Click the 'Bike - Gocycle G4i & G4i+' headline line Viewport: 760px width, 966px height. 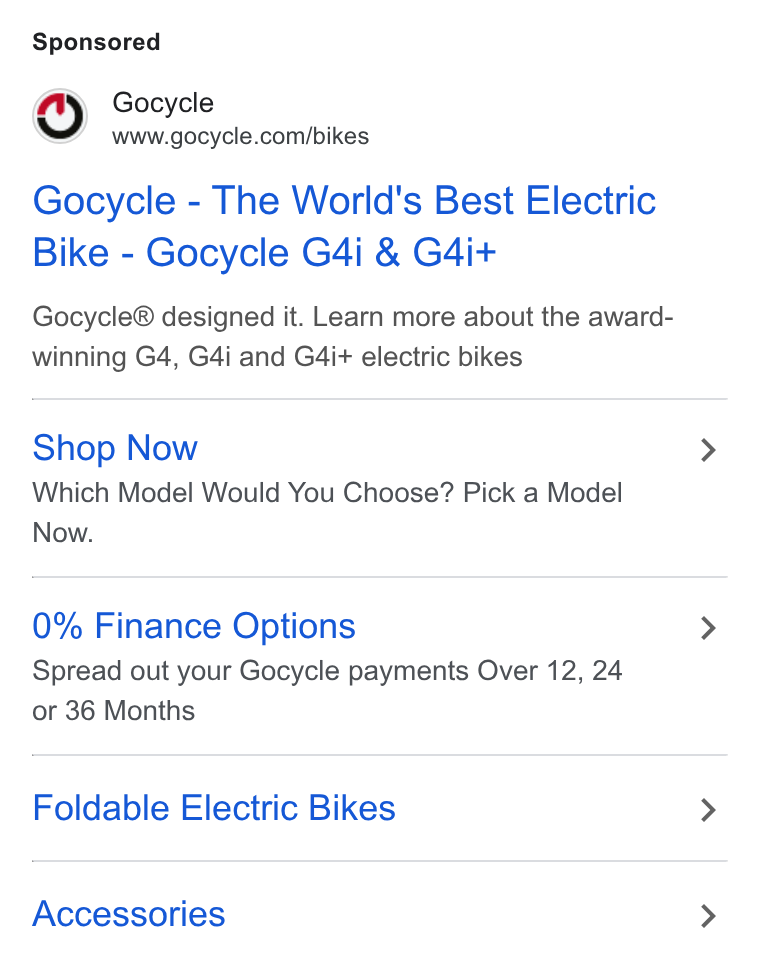(x=264, y=253)
